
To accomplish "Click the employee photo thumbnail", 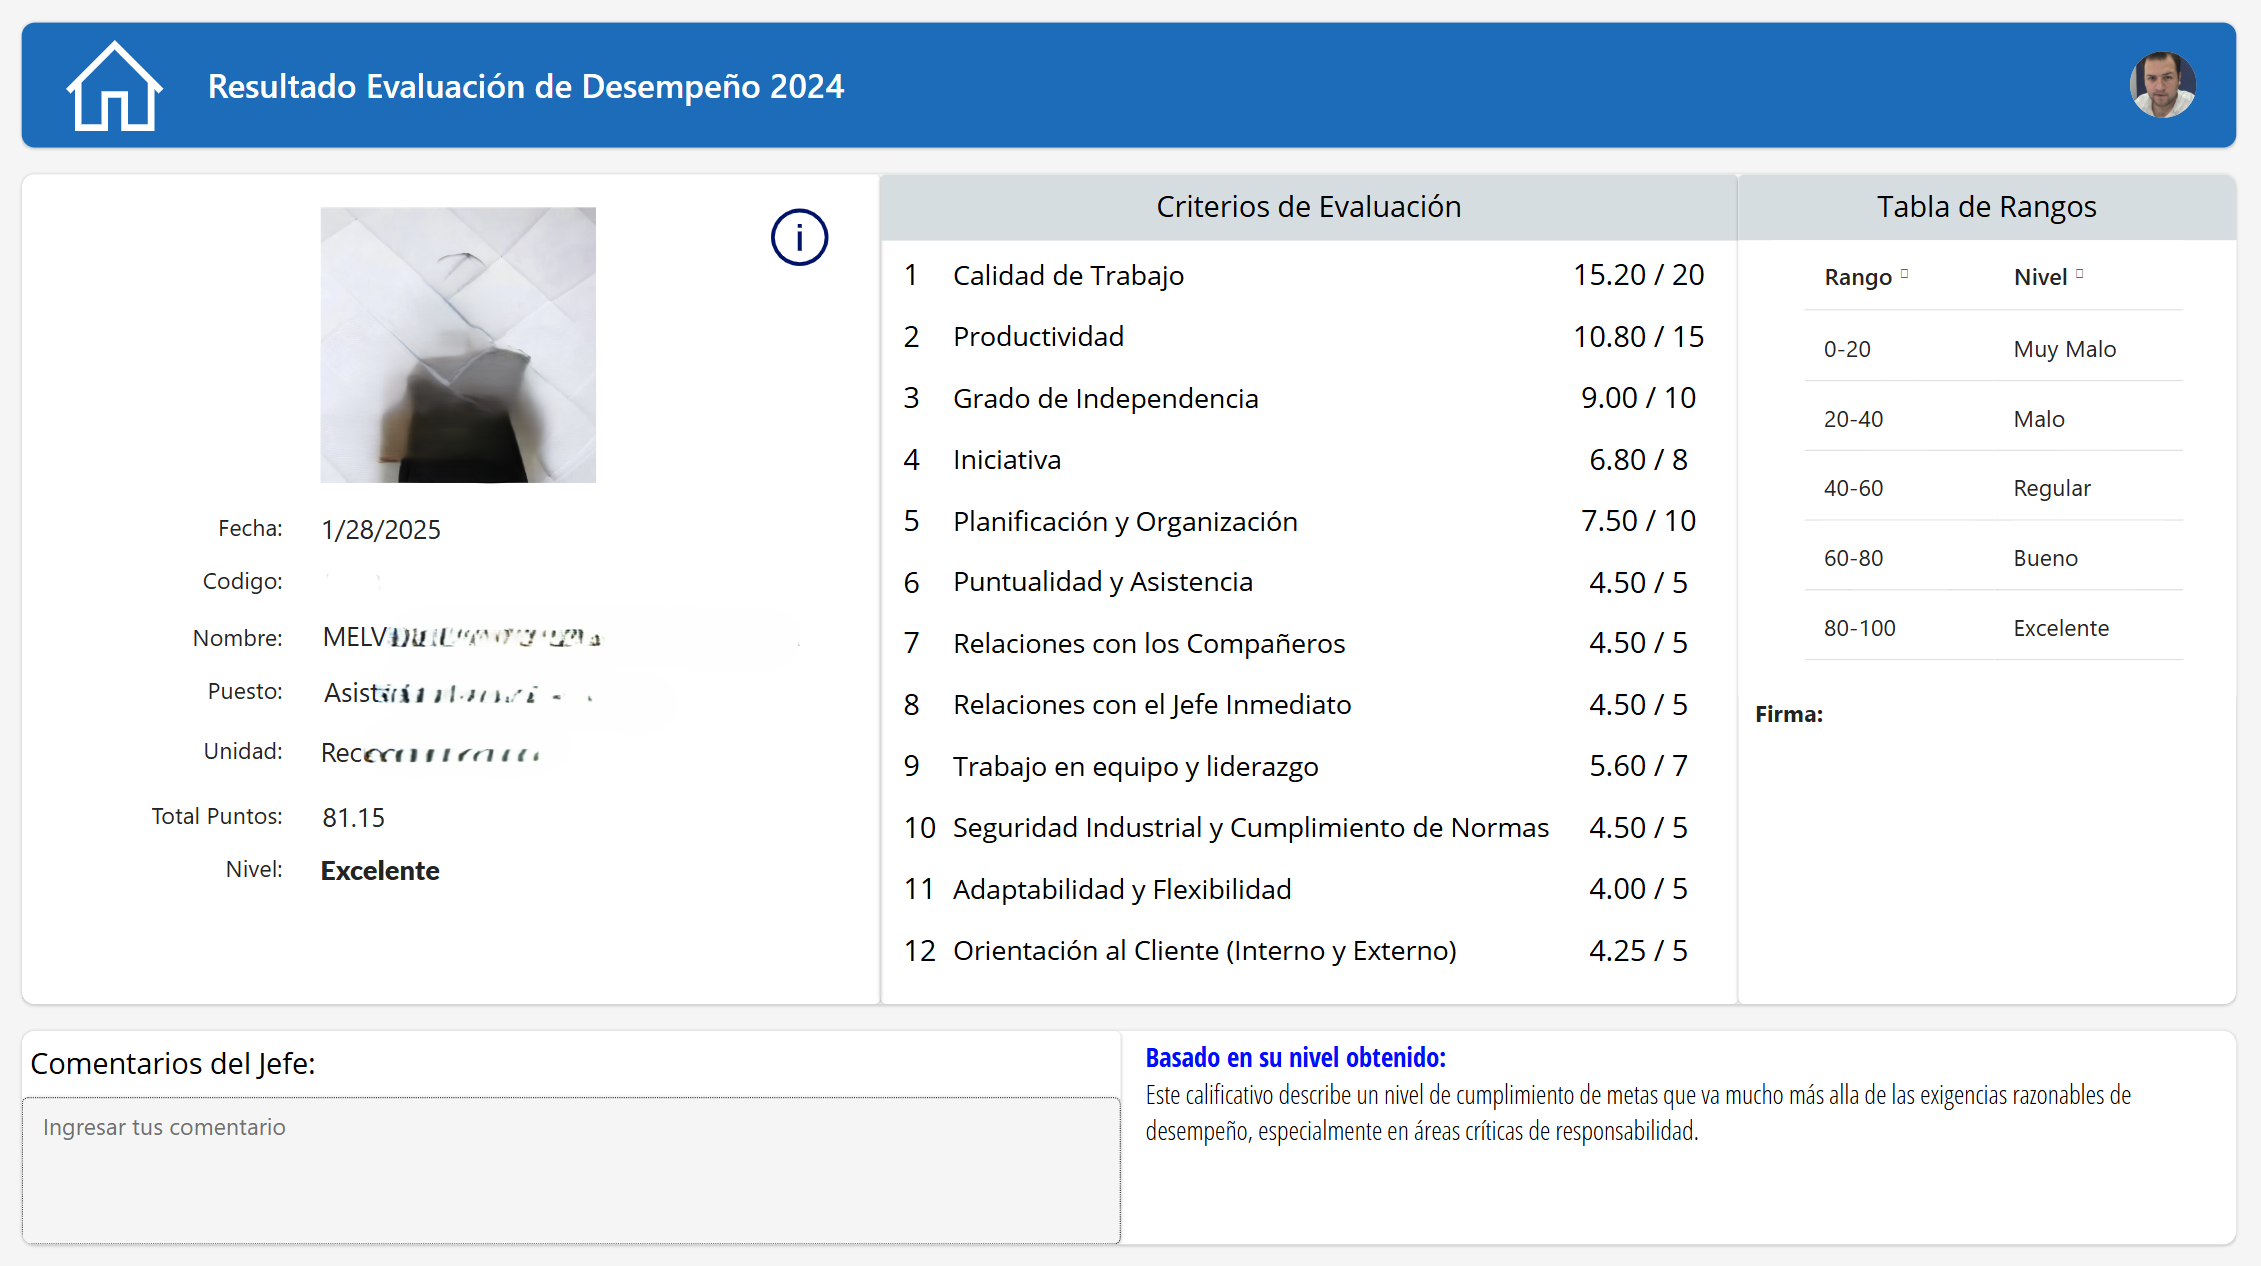I will 458,345.
